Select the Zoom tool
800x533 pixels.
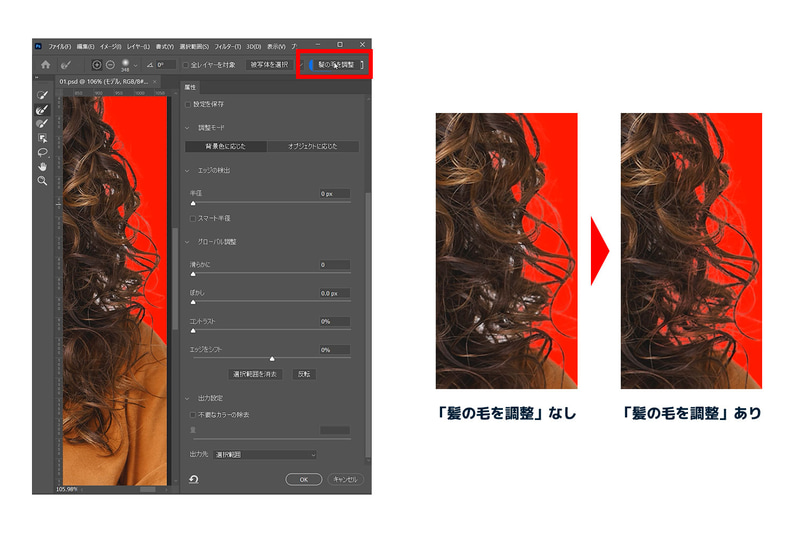click(x=42, y=181)
